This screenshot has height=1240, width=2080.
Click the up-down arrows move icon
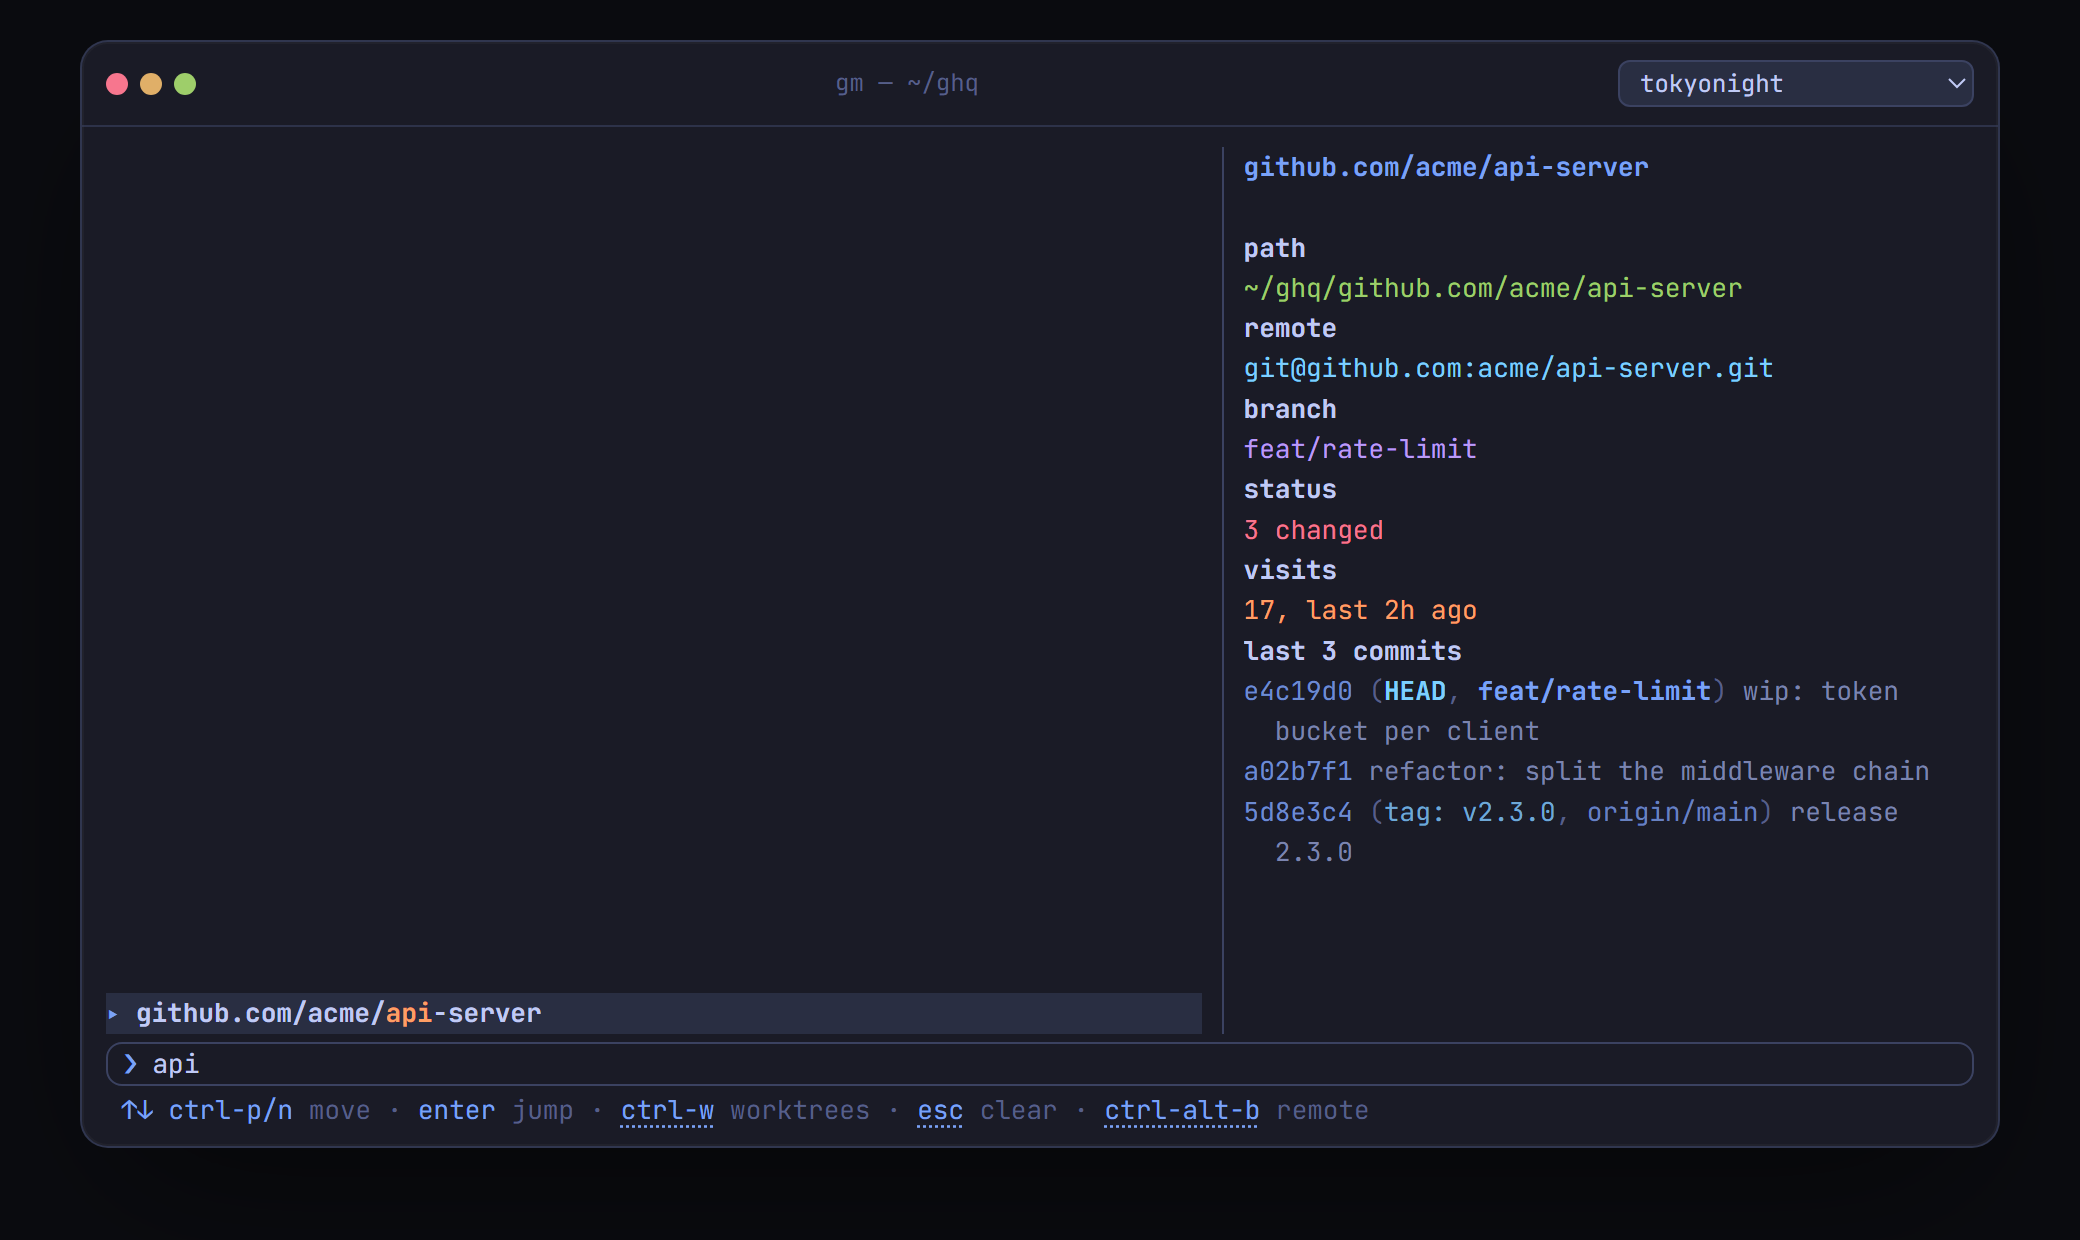(x=137, y=1110)
